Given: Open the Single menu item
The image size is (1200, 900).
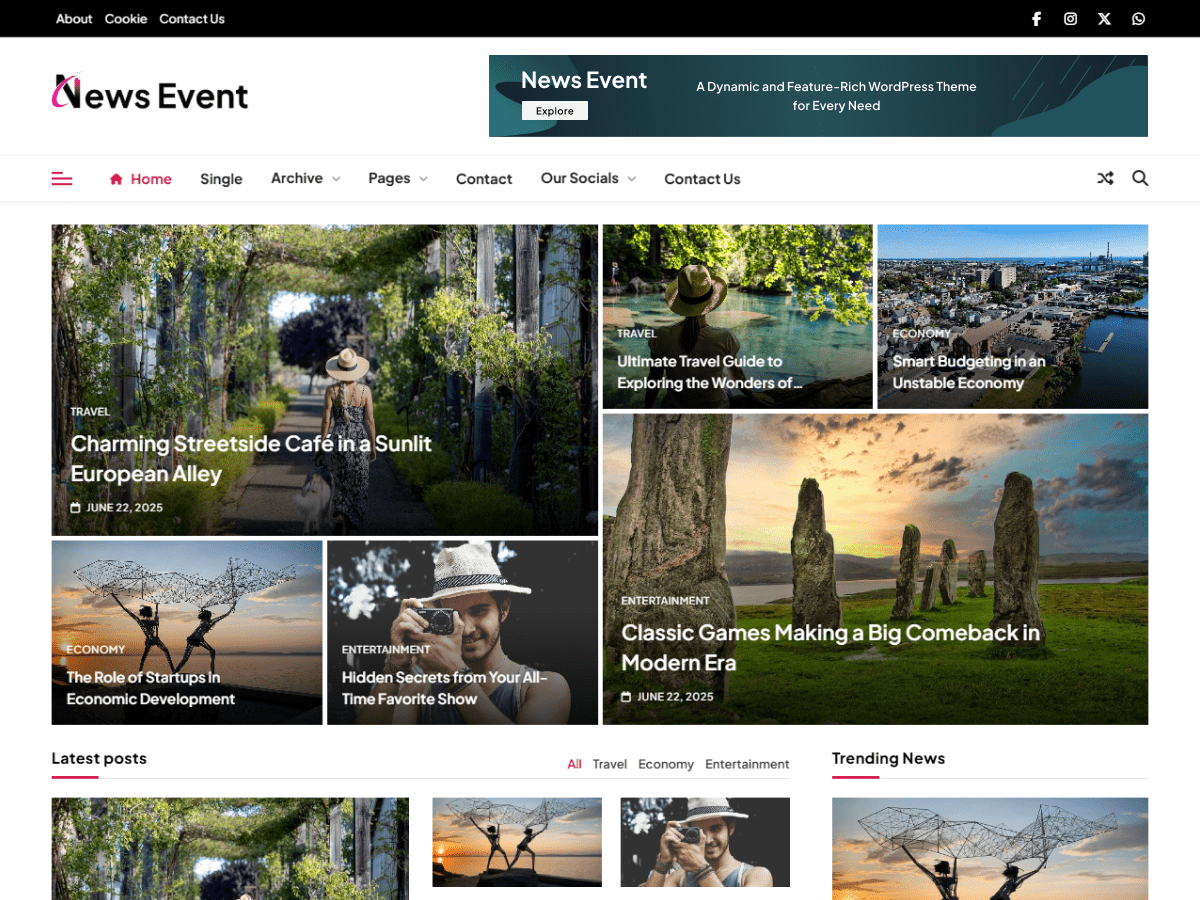Looking at the screenshot, I should 221,179.
